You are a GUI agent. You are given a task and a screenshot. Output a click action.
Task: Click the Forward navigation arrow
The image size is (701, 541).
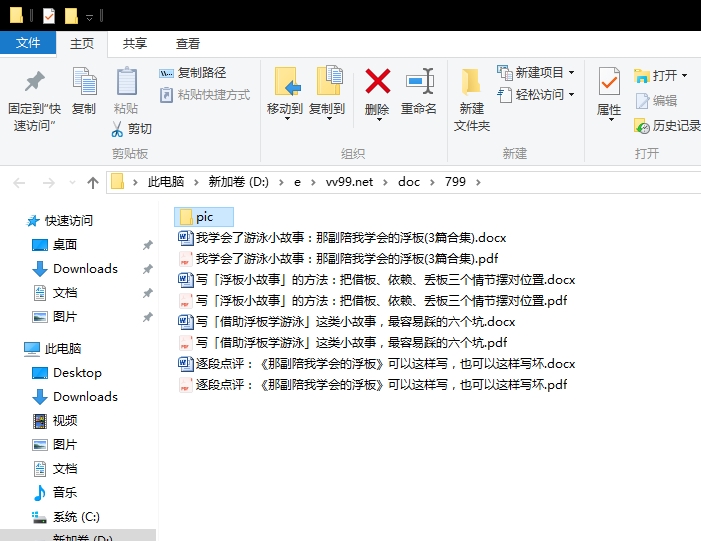tap(48, 182)
